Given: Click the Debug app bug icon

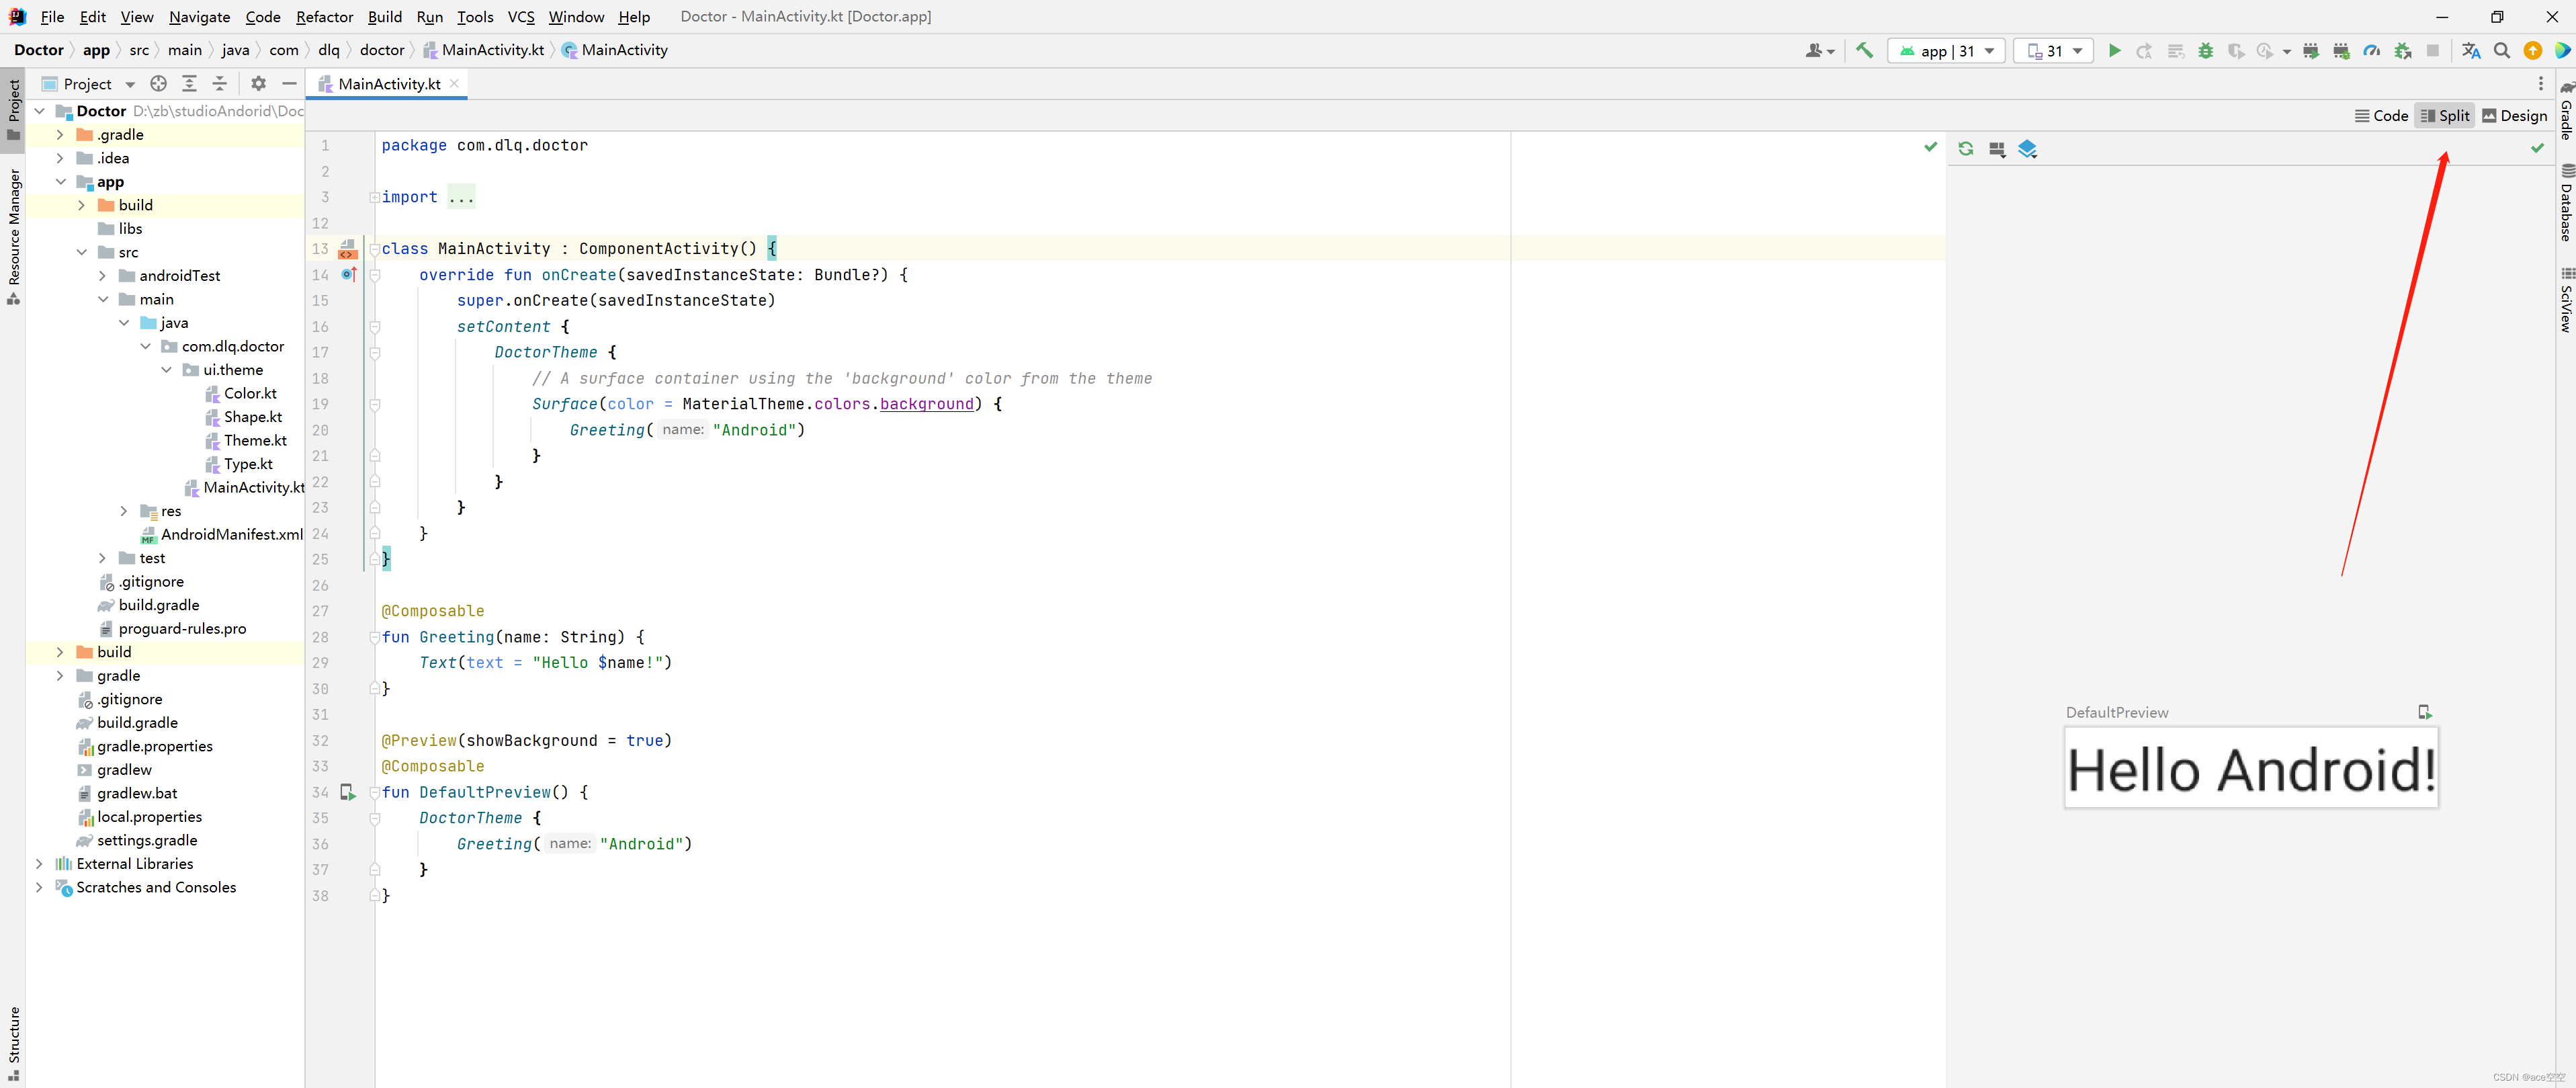Looking at the screenshot, I should tap(2205, 51).
